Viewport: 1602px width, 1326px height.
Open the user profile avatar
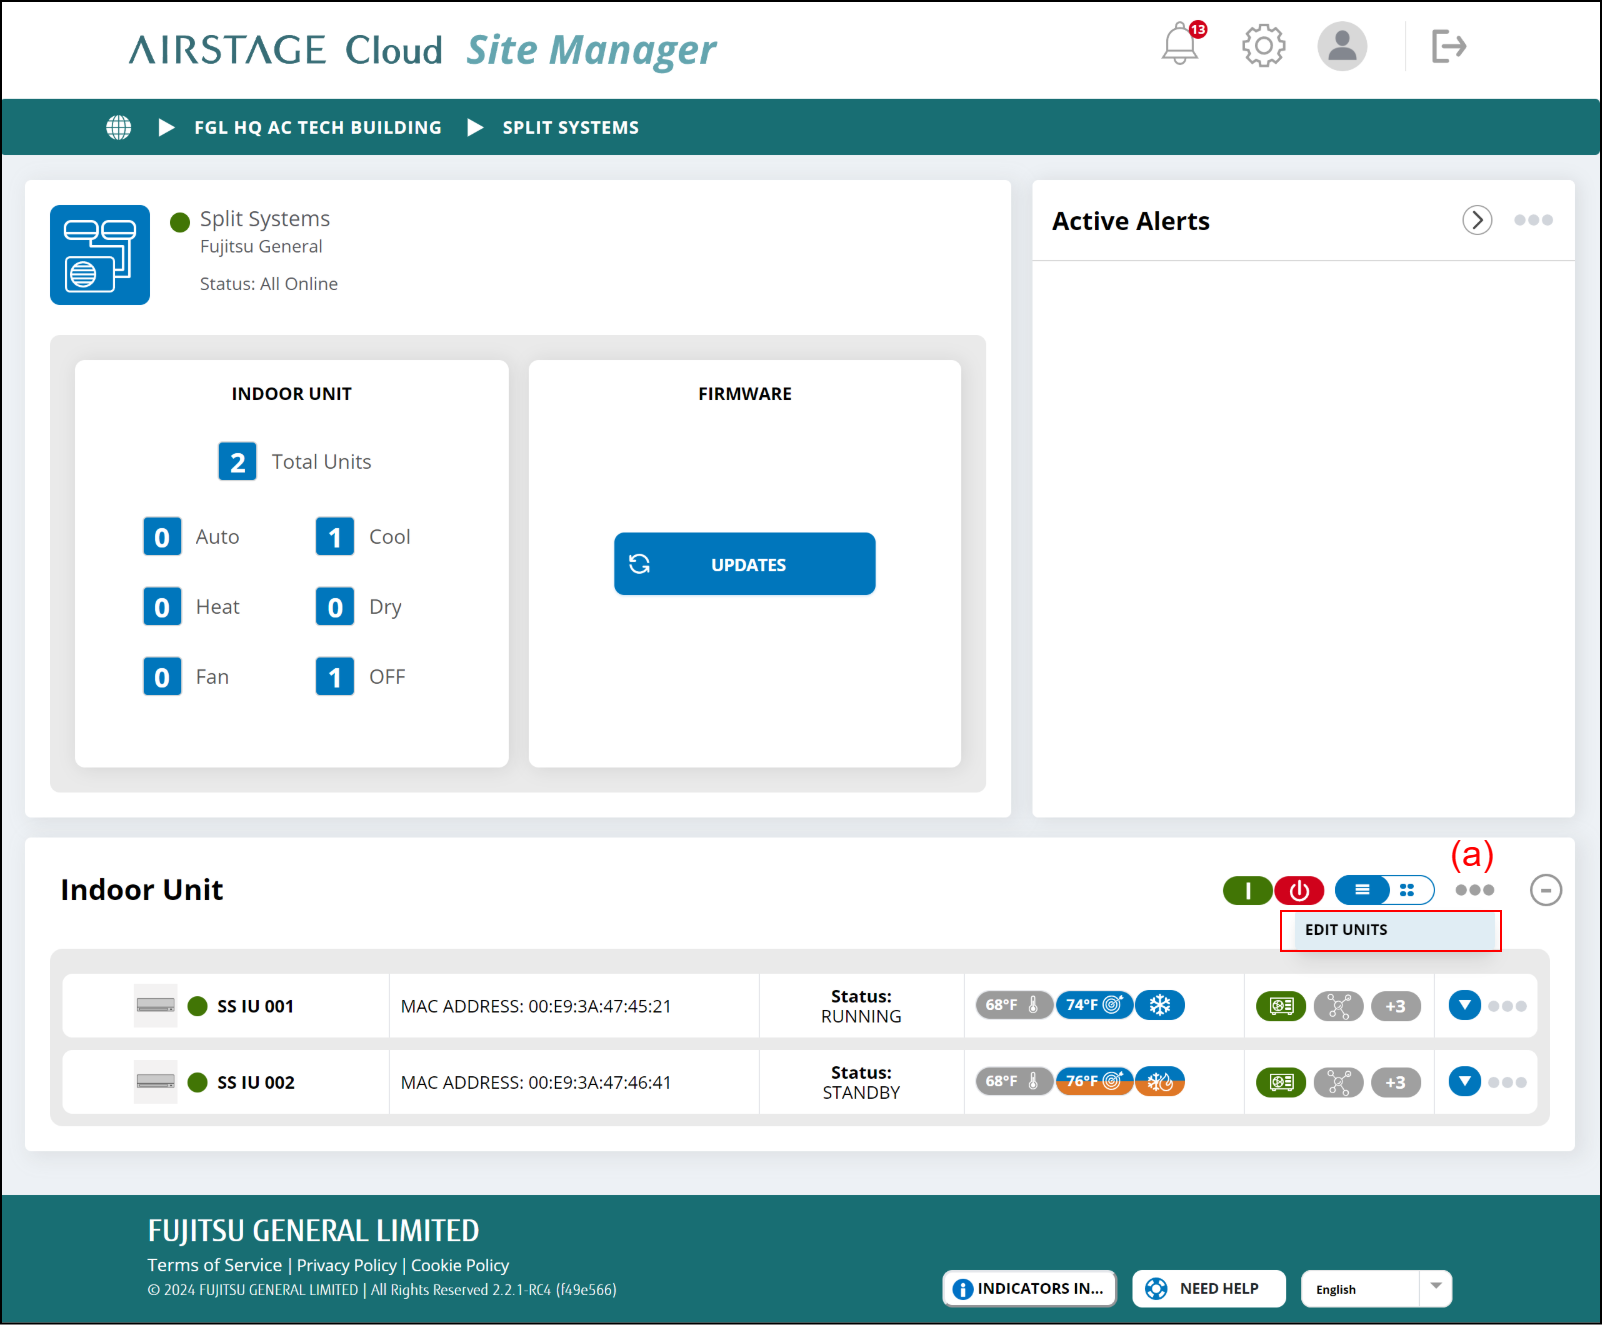1341,46
